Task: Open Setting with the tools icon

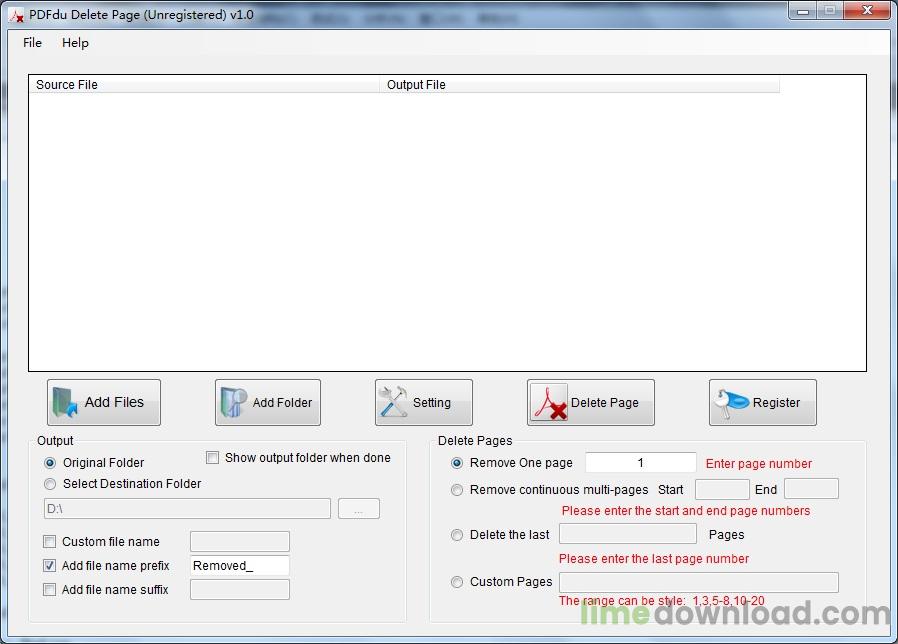Action: [424, 402]
